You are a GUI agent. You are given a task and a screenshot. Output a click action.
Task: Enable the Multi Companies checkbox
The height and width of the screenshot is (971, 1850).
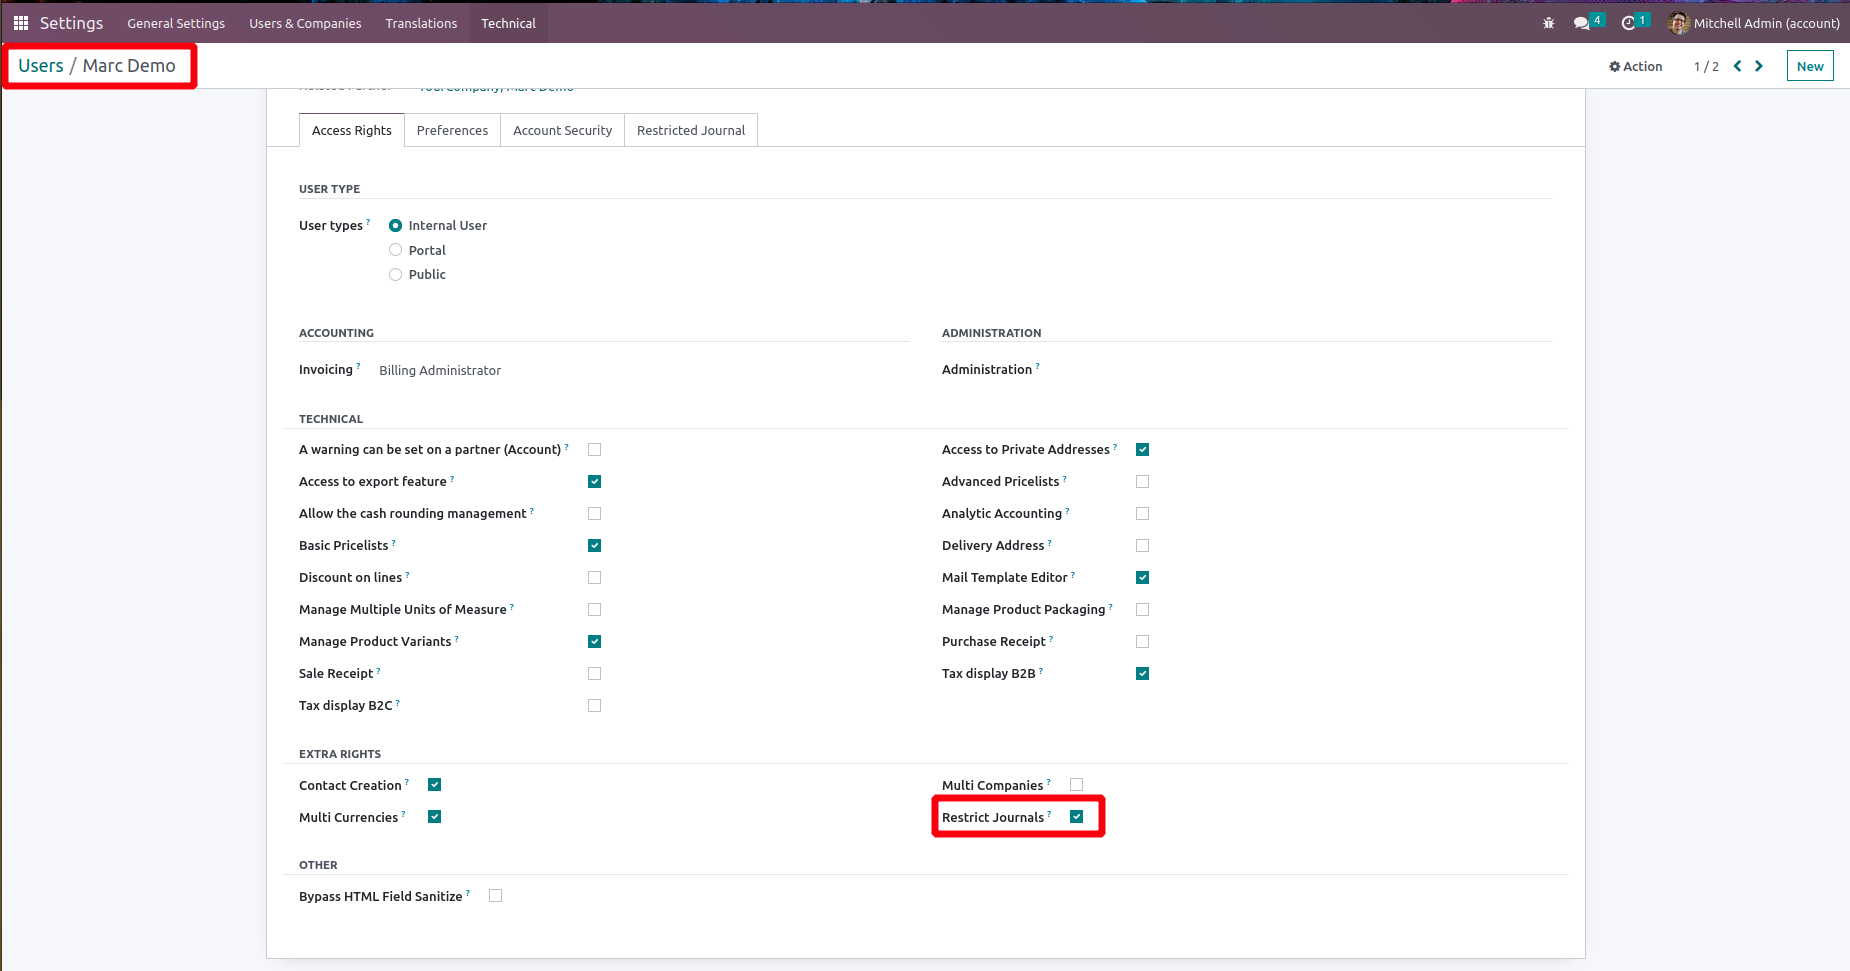tap(1076, 785)
